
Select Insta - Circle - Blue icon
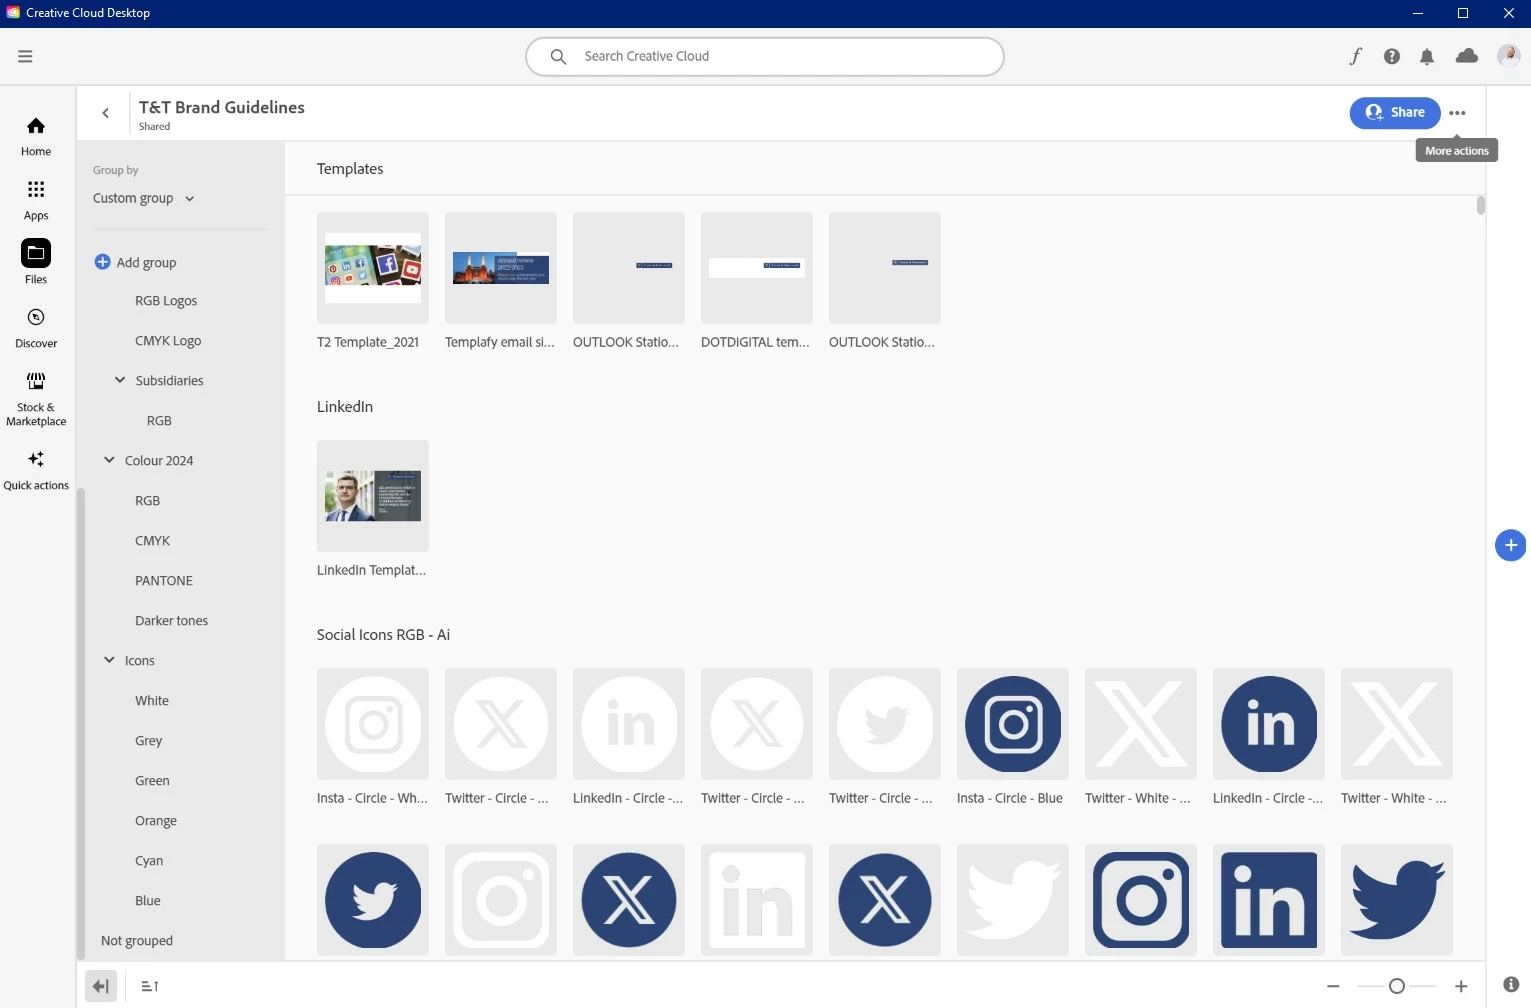pos(1013,724)
